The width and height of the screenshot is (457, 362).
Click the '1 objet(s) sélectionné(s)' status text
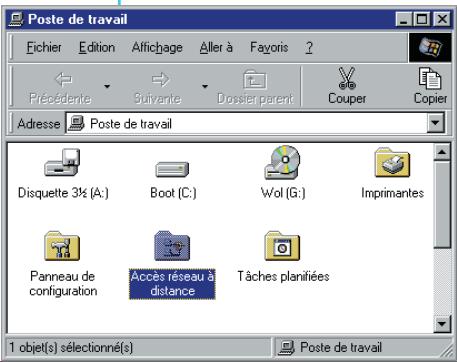click(x=71, y=348)
